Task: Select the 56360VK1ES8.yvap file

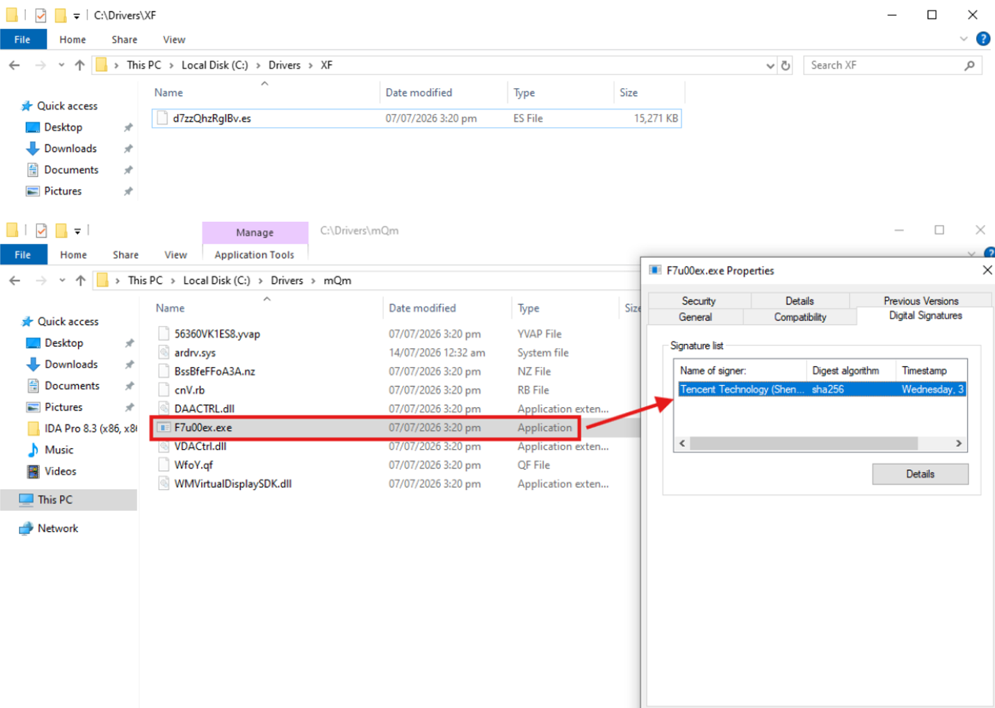Action: [x=217, y=334]
